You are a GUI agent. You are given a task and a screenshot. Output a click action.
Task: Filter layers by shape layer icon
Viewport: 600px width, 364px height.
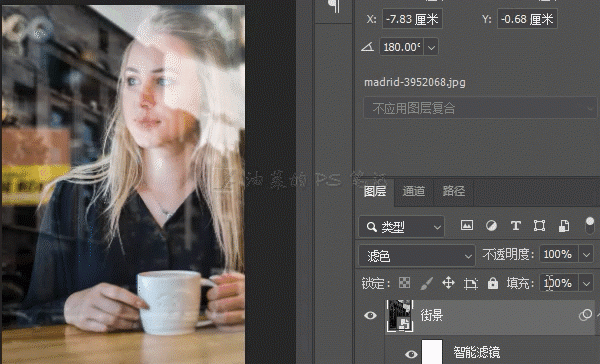click(539, 226)
